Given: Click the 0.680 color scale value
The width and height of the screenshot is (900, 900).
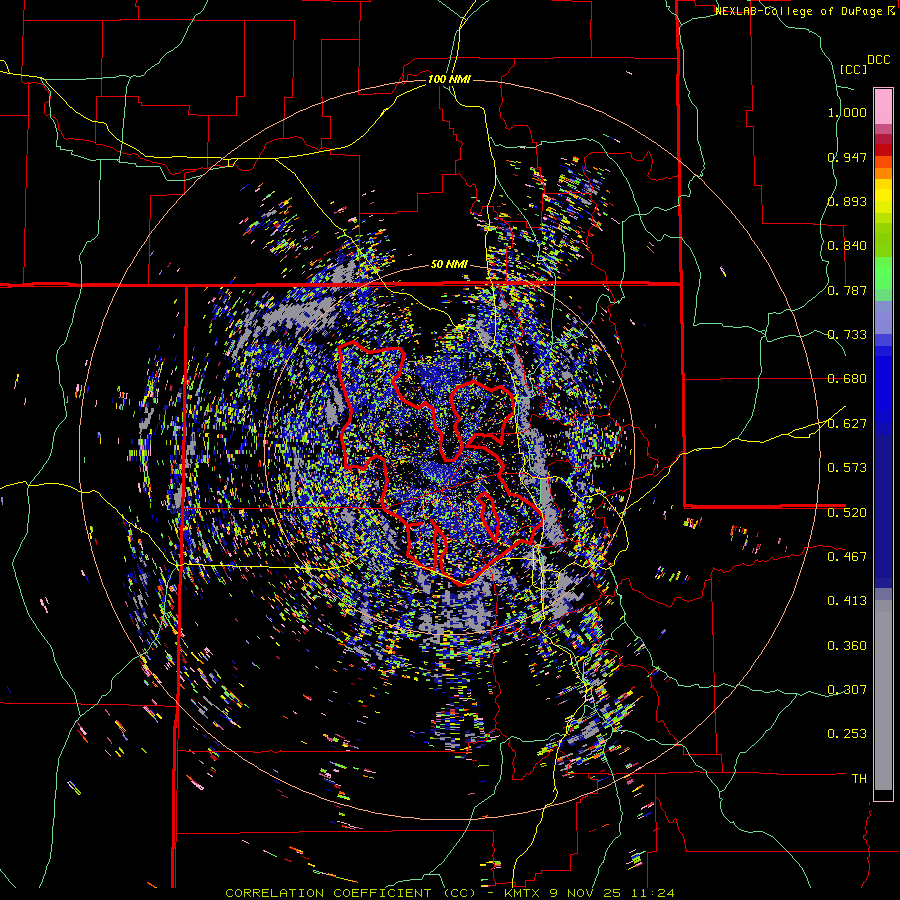Looking at the screenshot, I should [x=847, y=379].
